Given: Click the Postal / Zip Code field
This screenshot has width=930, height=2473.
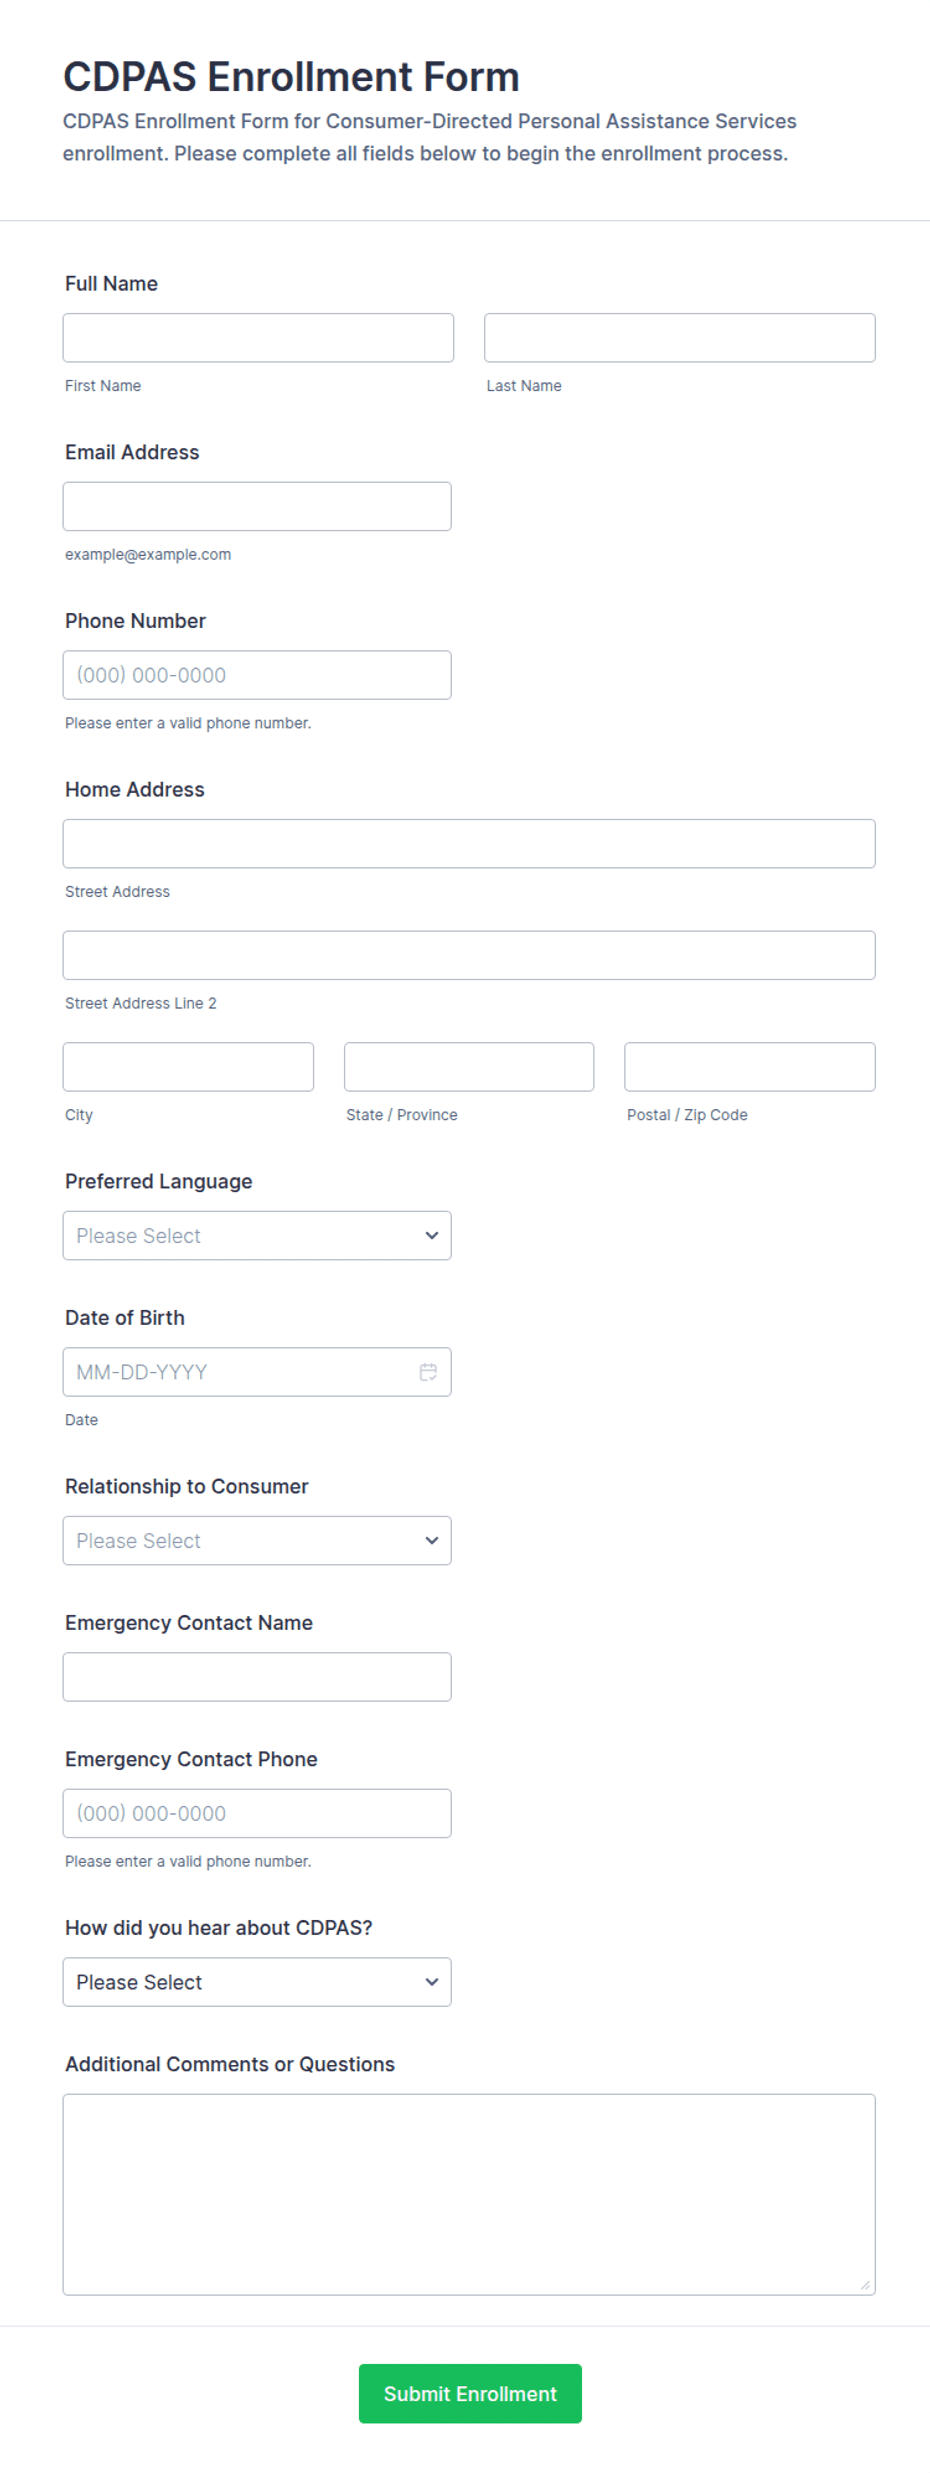Looking at the screenshot, I should click(750, 1067).
